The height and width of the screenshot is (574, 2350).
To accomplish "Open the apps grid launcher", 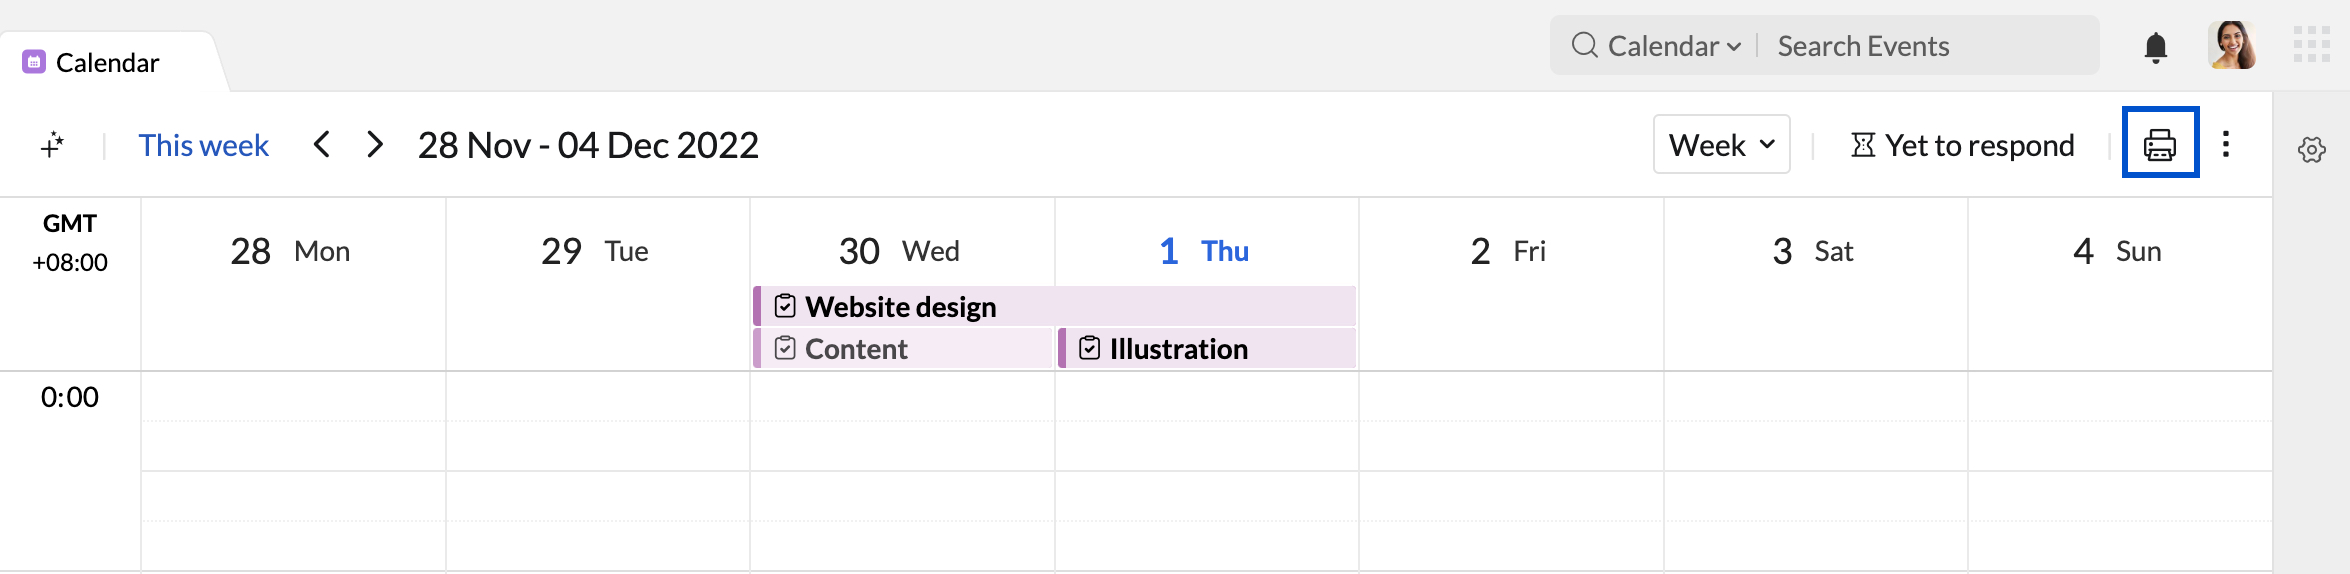I will click(2311, 45).
